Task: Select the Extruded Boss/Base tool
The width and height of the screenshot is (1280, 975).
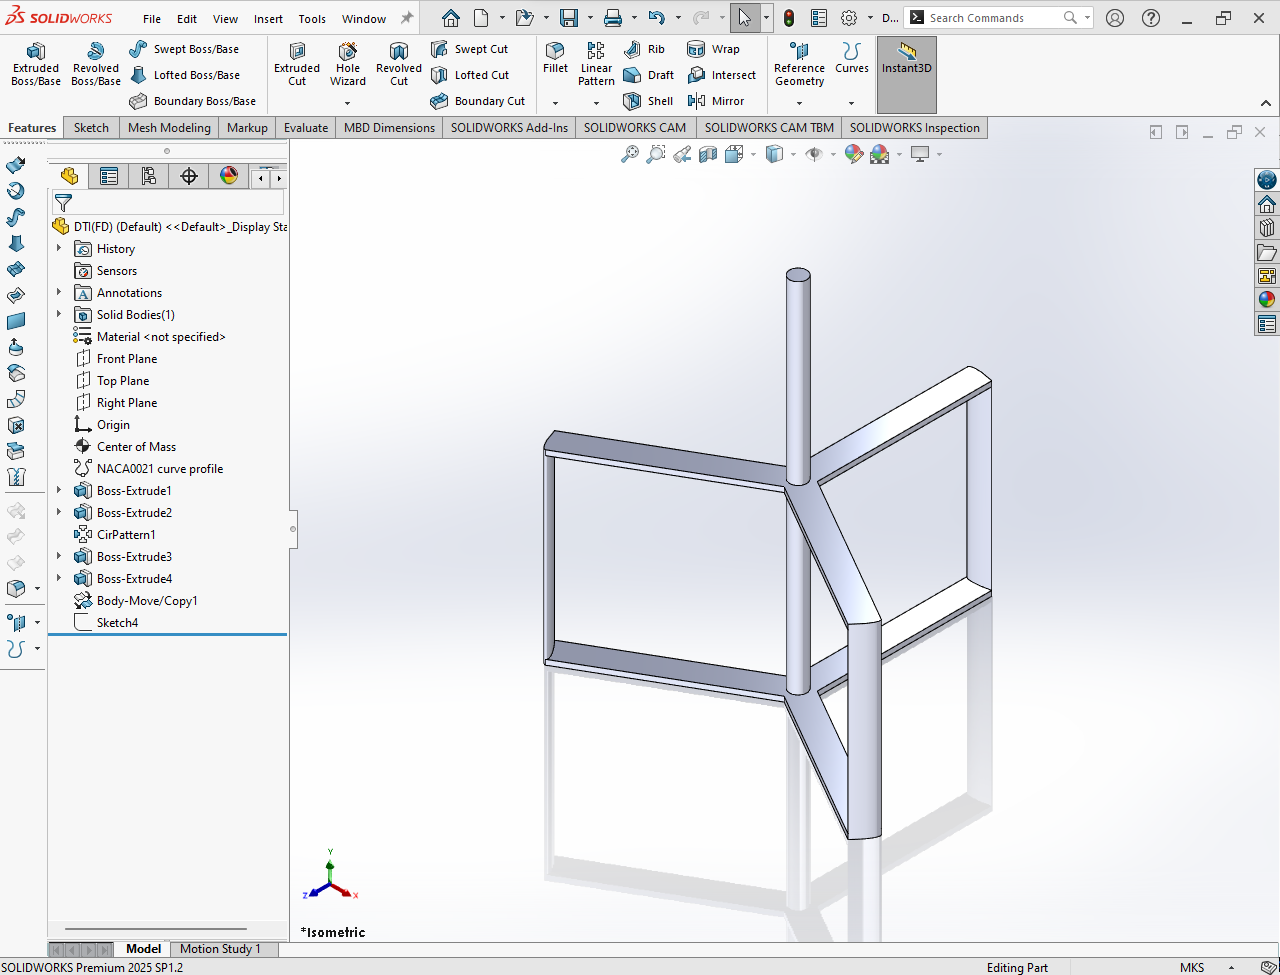Action: [36, 64]
